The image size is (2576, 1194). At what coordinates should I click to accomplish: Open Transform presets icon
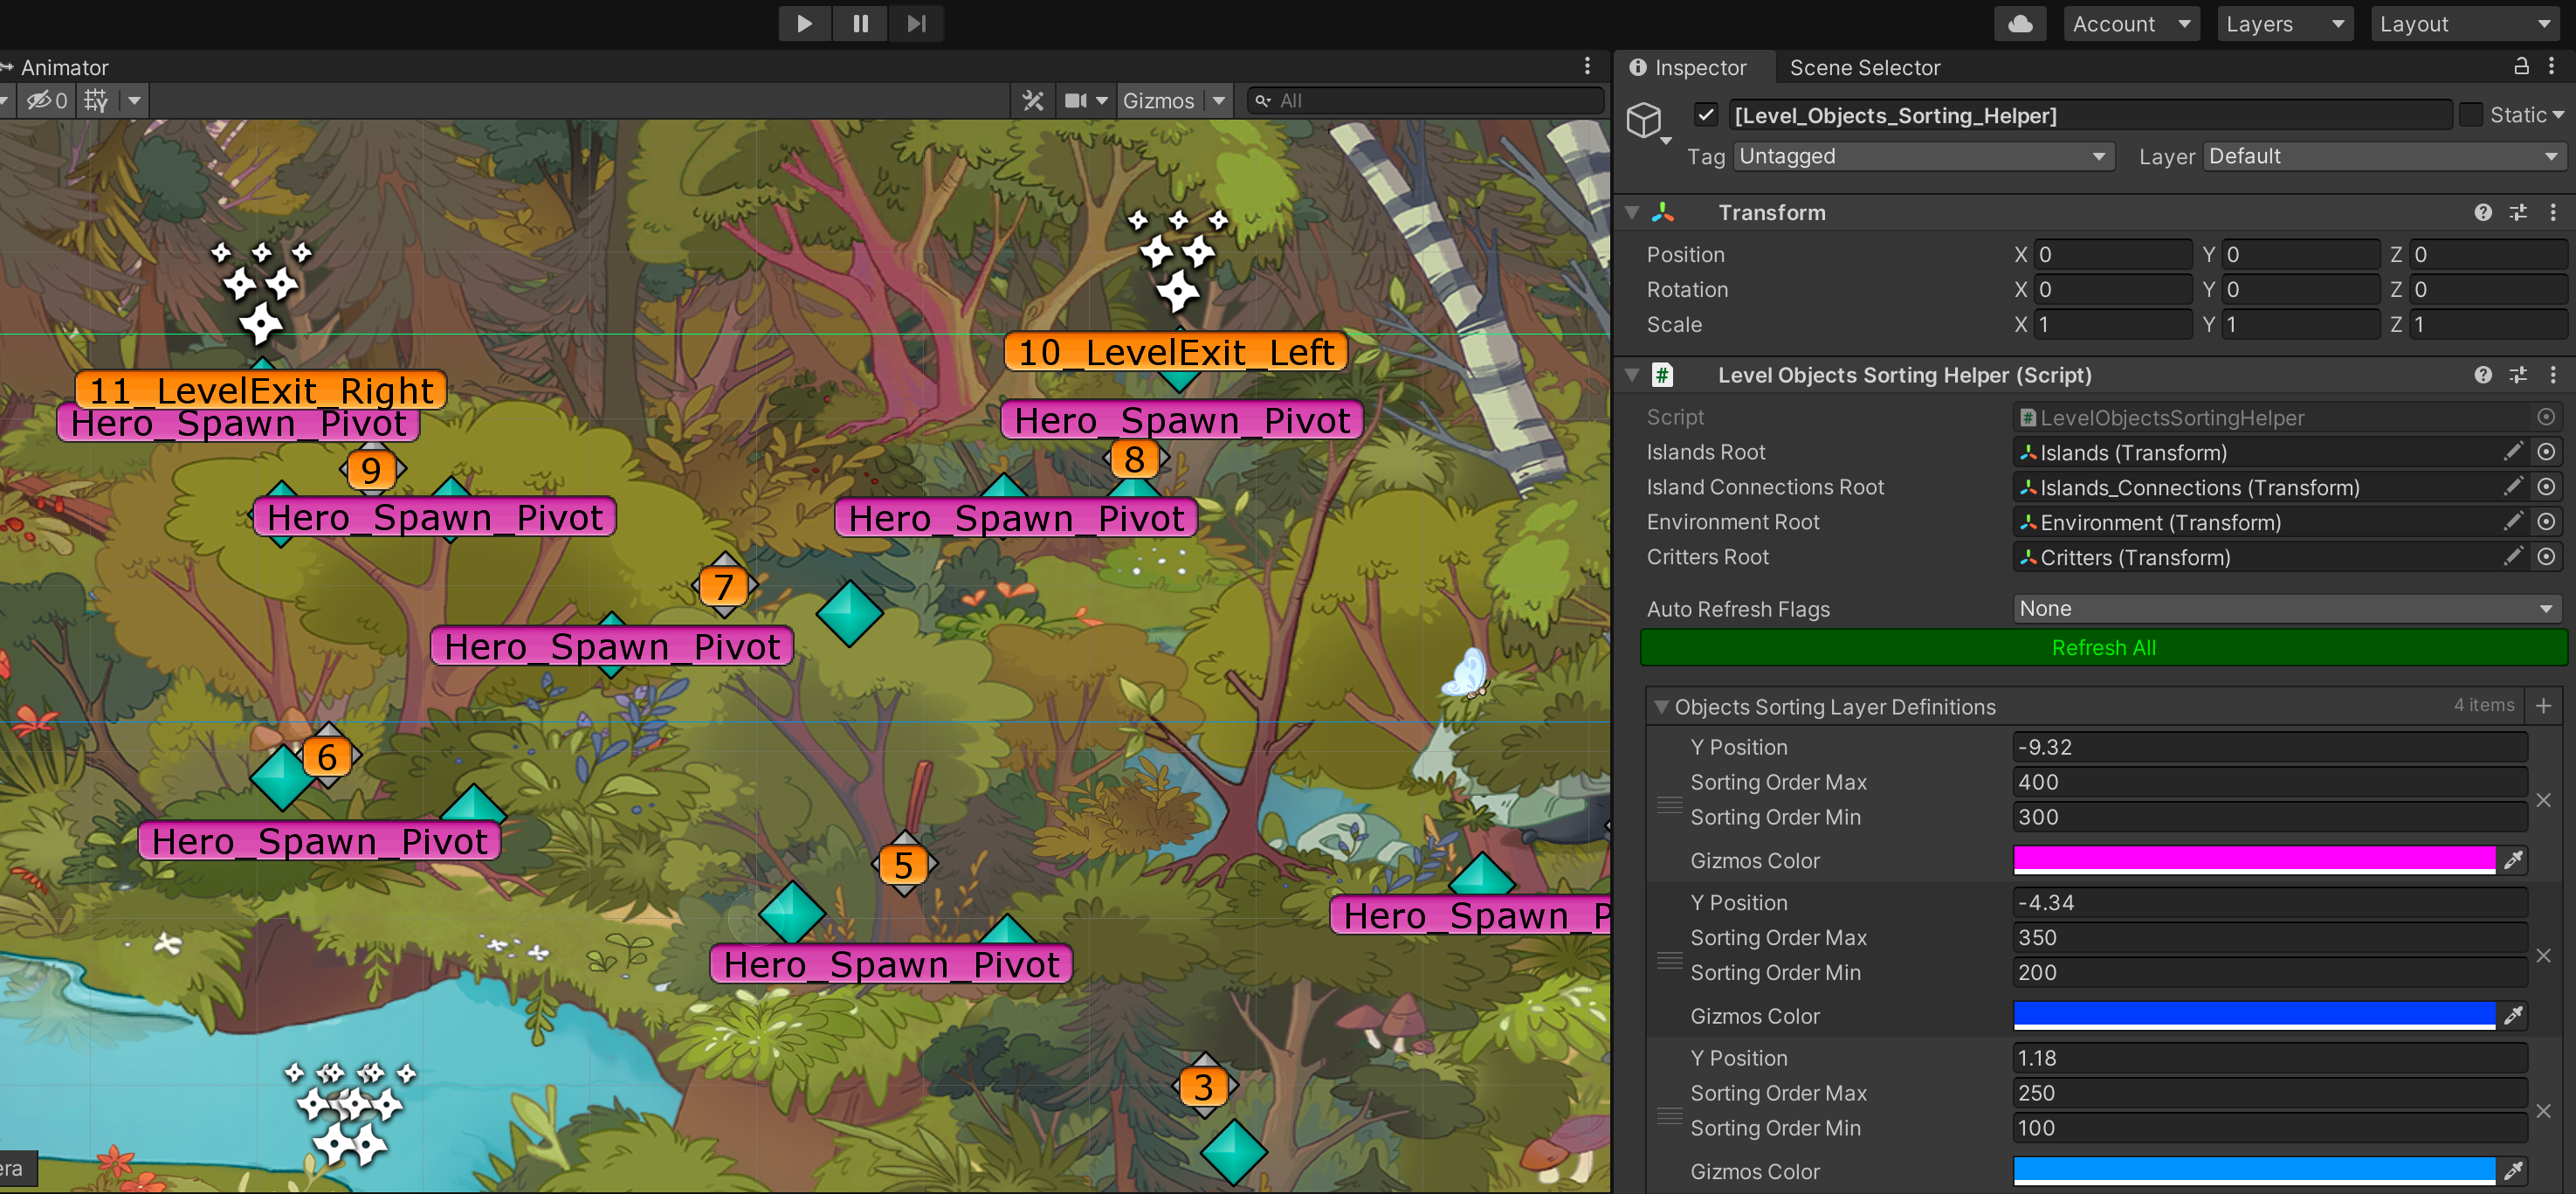[x=2518, y=212]
